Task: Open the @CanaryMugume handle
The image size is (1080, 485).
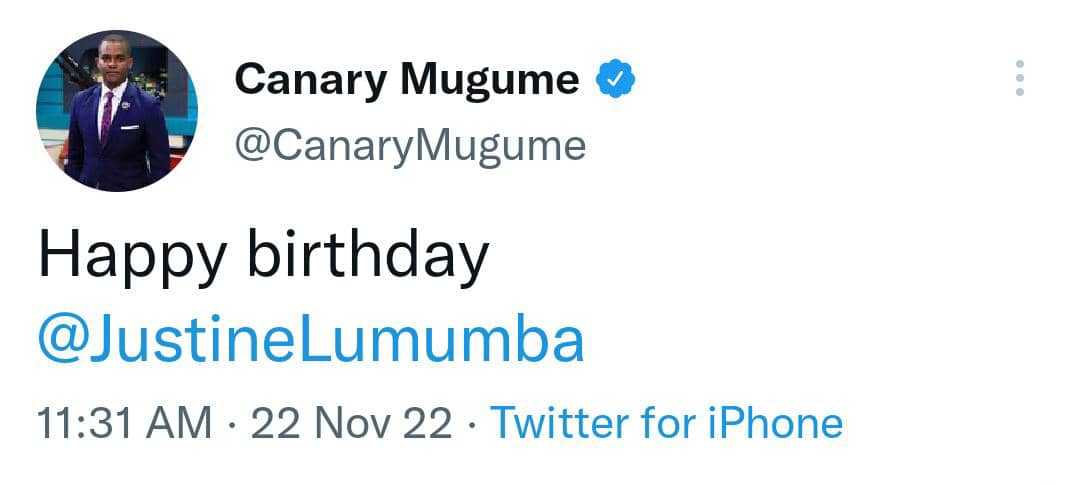Action: point(409,146)
